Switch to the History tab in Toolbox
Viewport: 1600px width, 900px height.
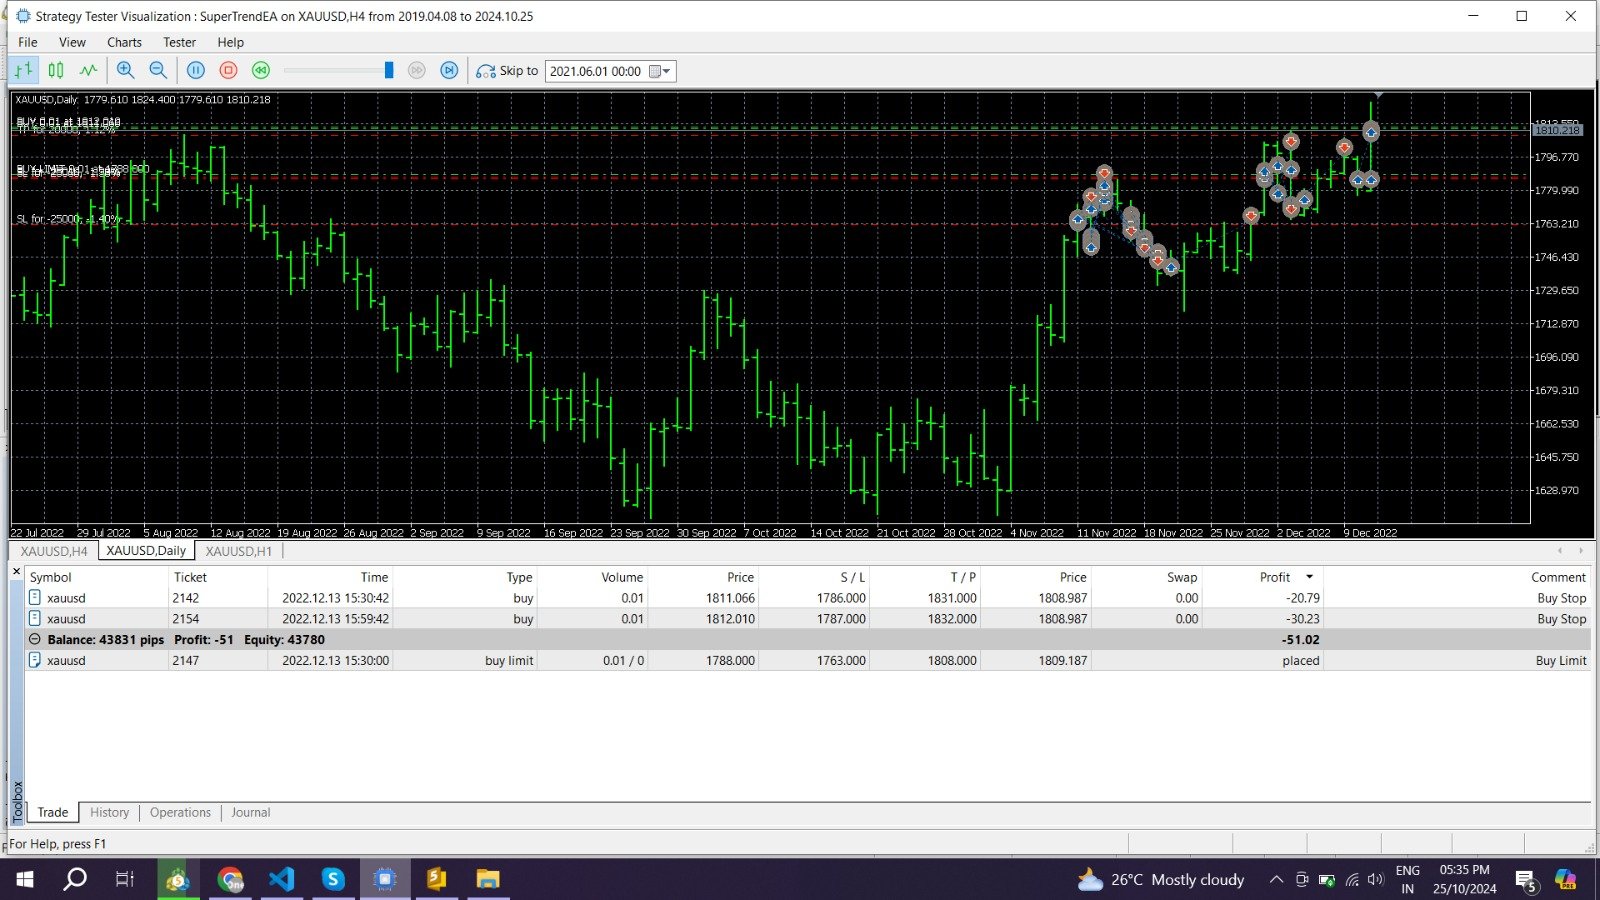point(108,812)
